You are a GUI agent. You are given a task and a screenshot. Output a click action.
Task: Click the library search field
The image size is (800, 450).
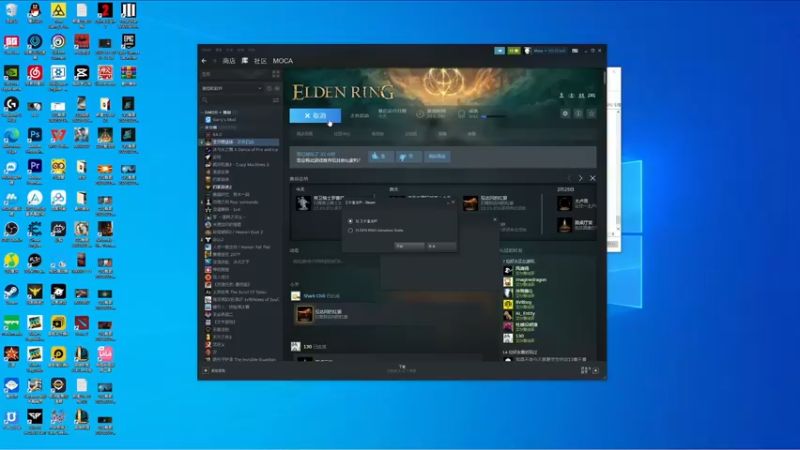236,100
